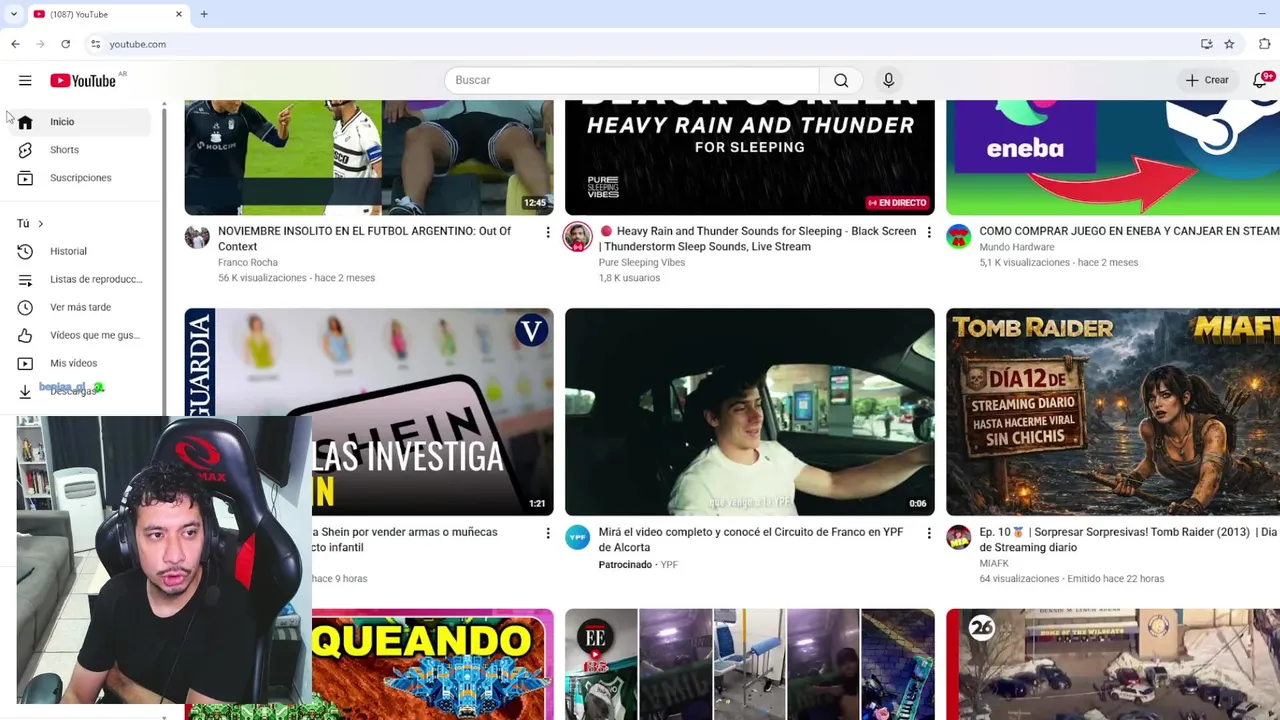Click MIAFK channel name
The width and height of the screenshot is (1280, 720).
(994, 563)
